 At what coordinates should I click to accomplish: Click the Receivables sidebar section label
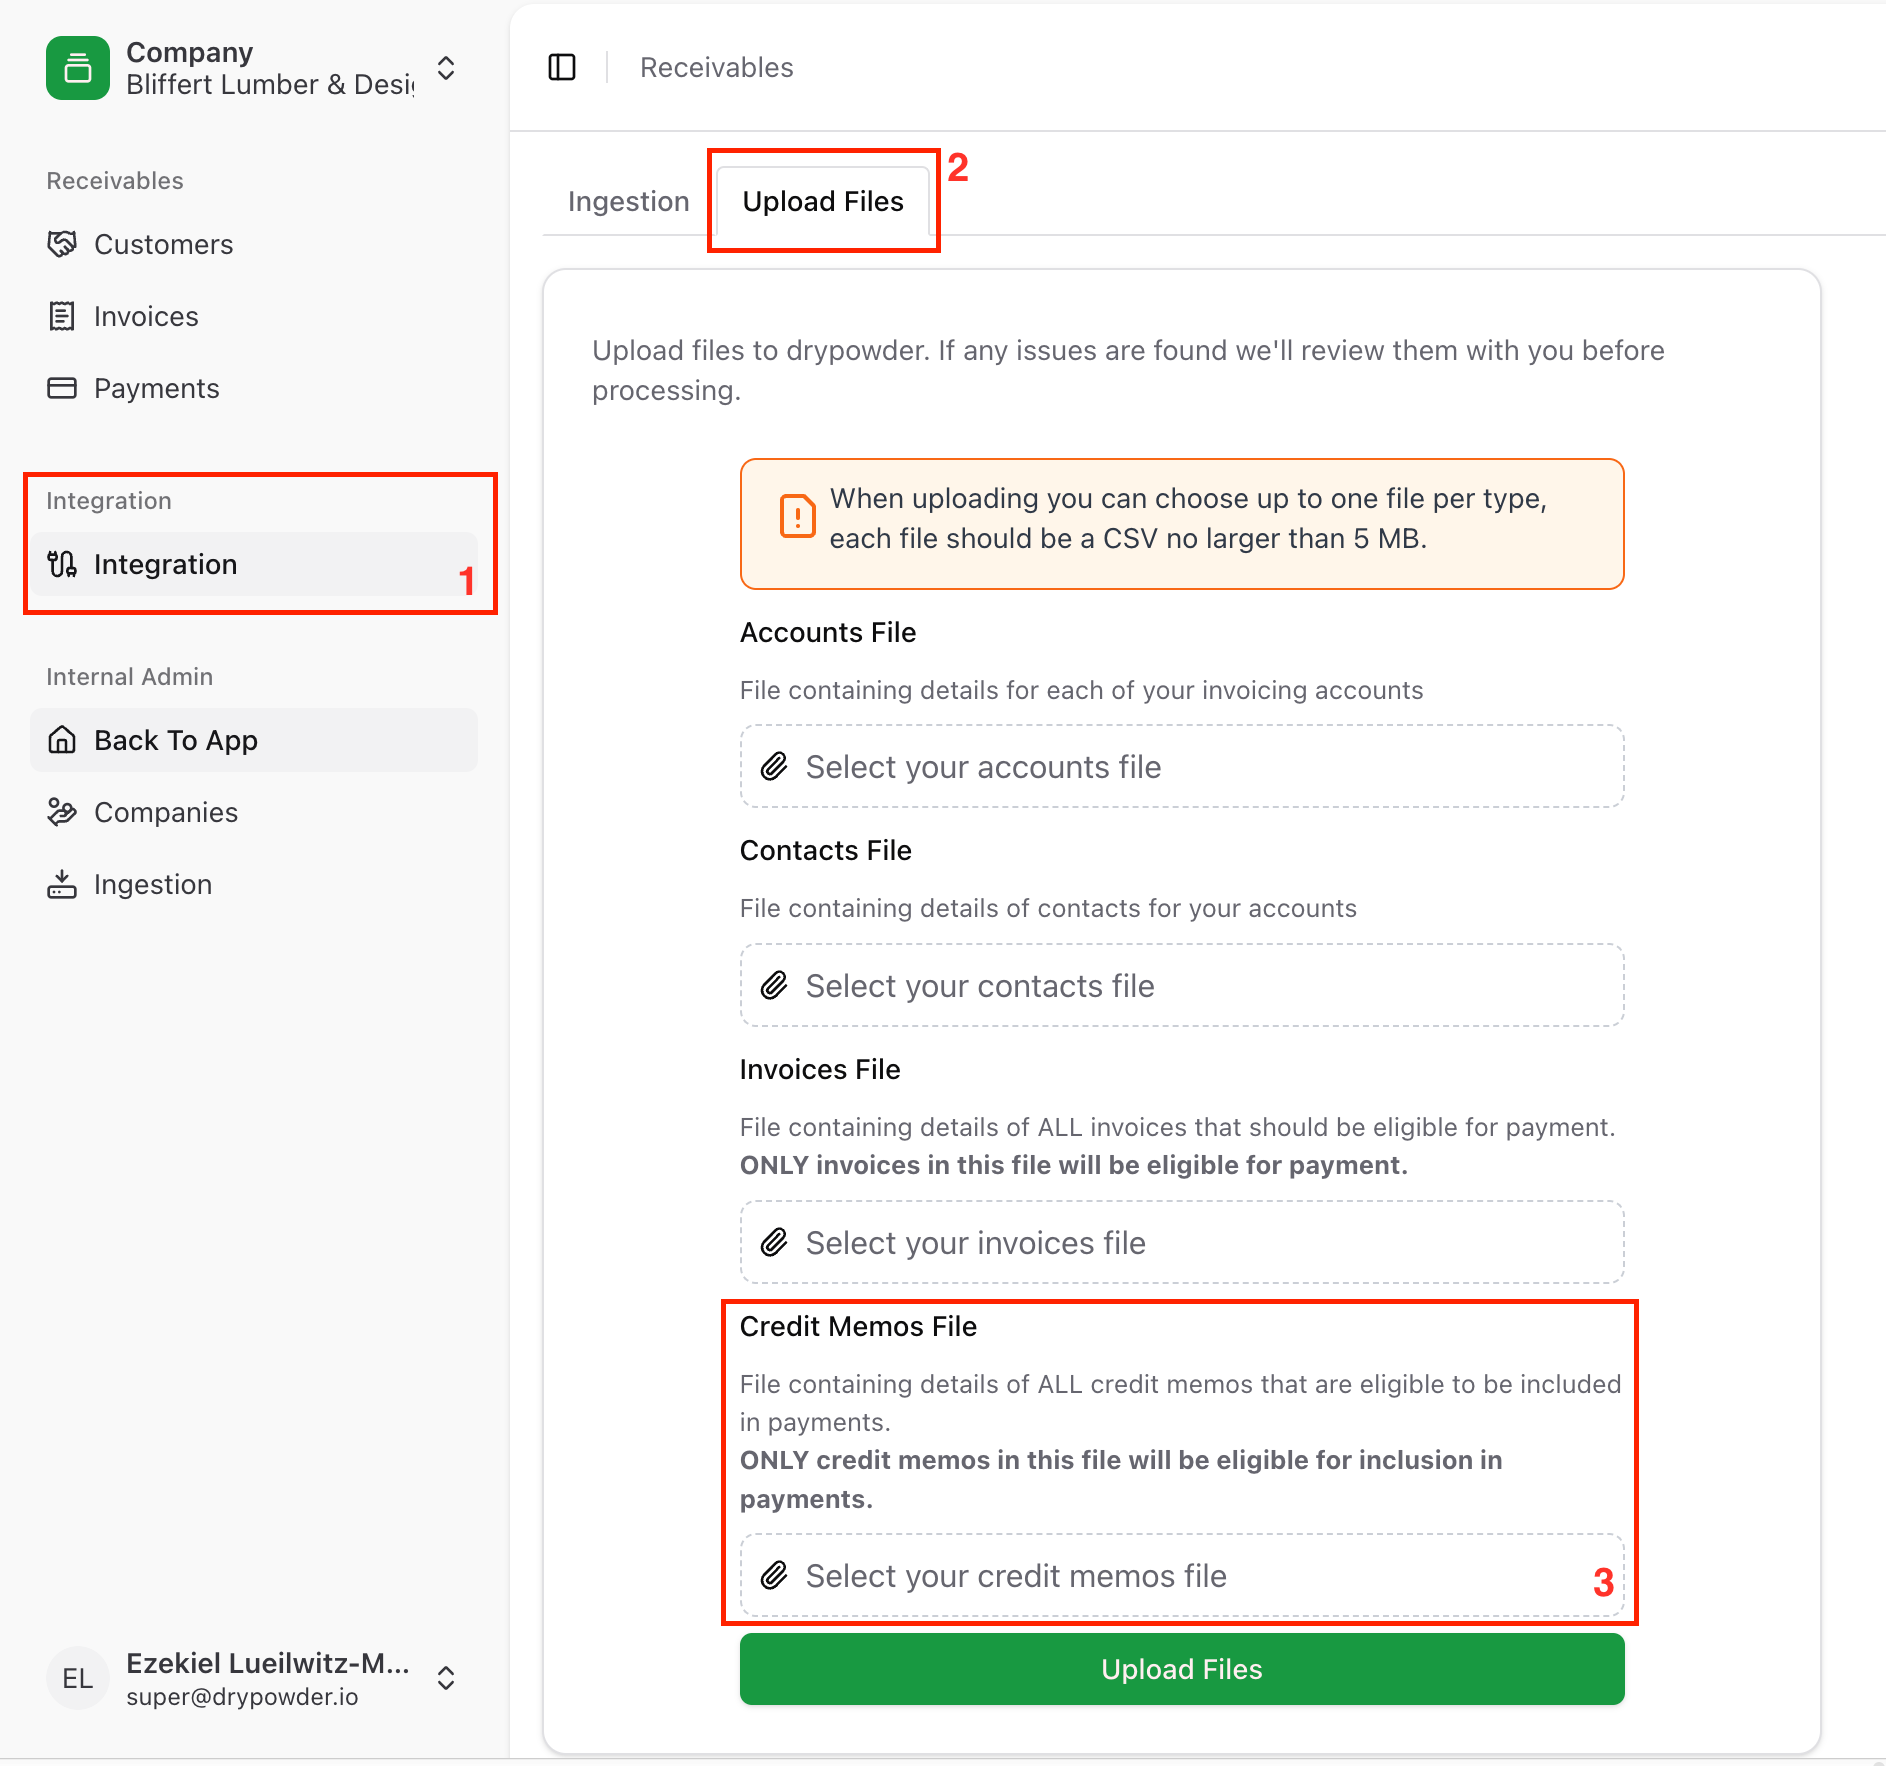[115, 181]
